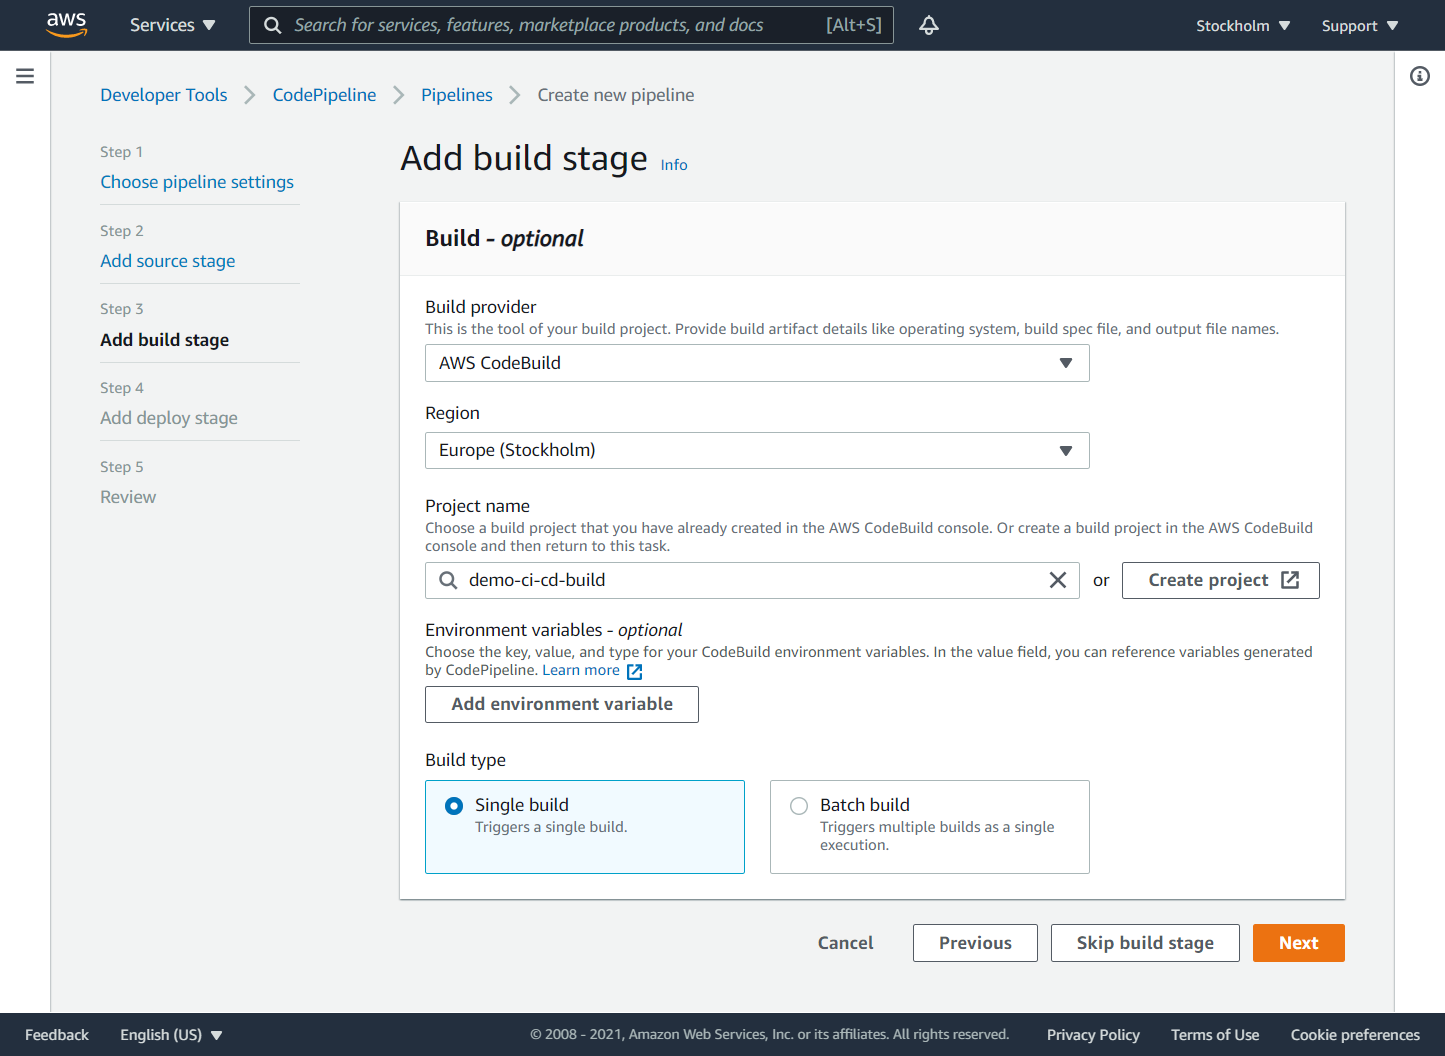Go to Developer Tools breadcrumb
This screenshot has height=1056, width=1445.
164,95
